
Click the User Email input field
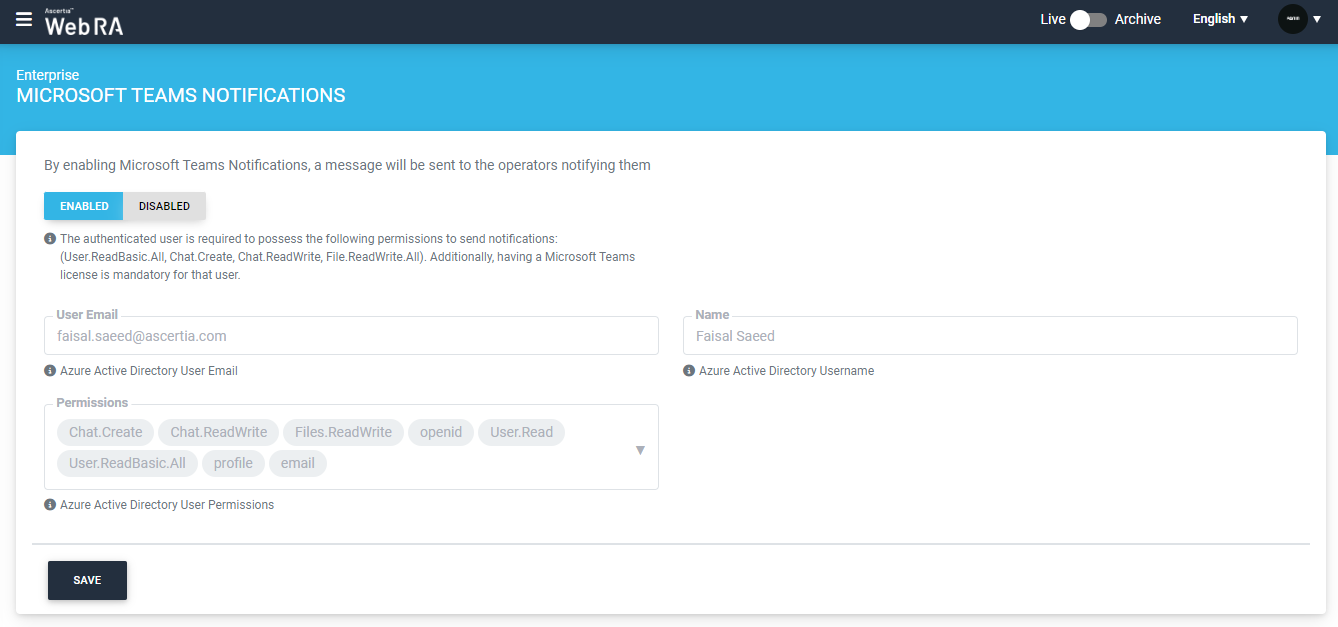pyautogui.click(x=351, y=336)
